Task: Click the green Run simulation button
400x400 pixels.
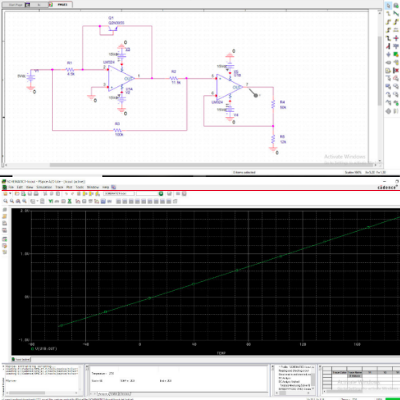Action: coord(161,194)
